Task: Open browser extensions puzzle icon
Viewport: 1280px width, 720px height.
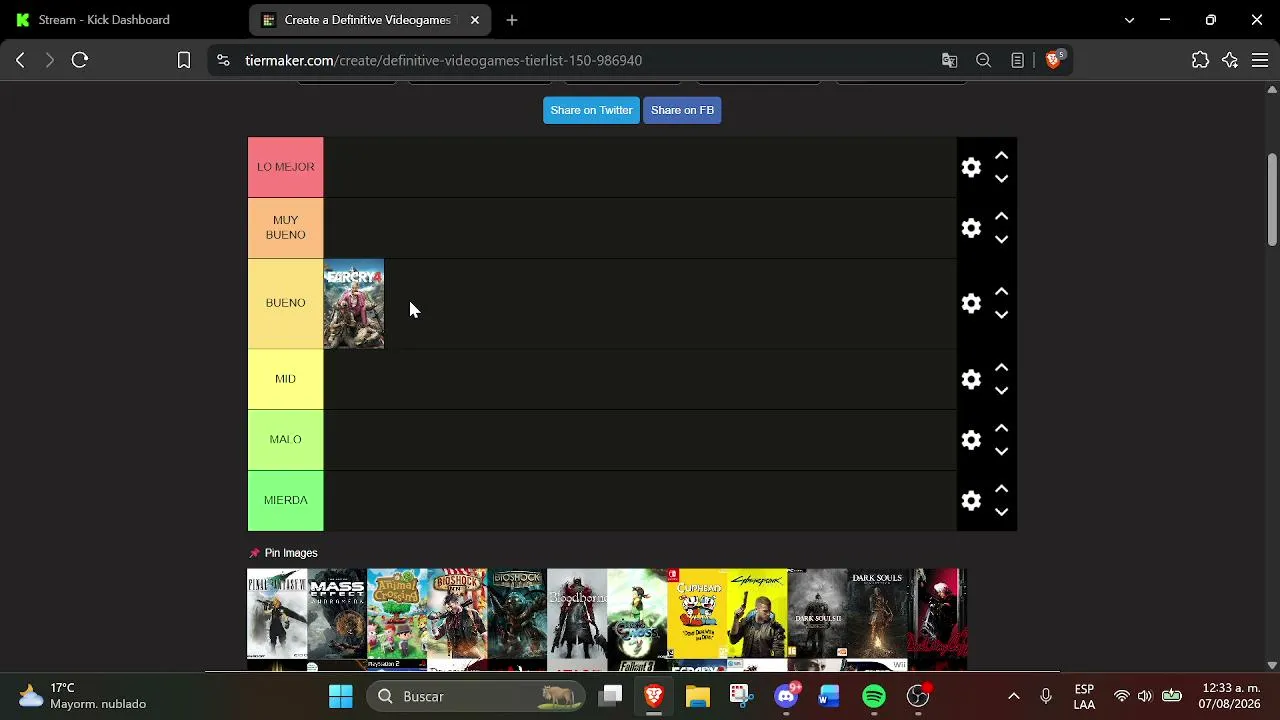Action: 1201,60
